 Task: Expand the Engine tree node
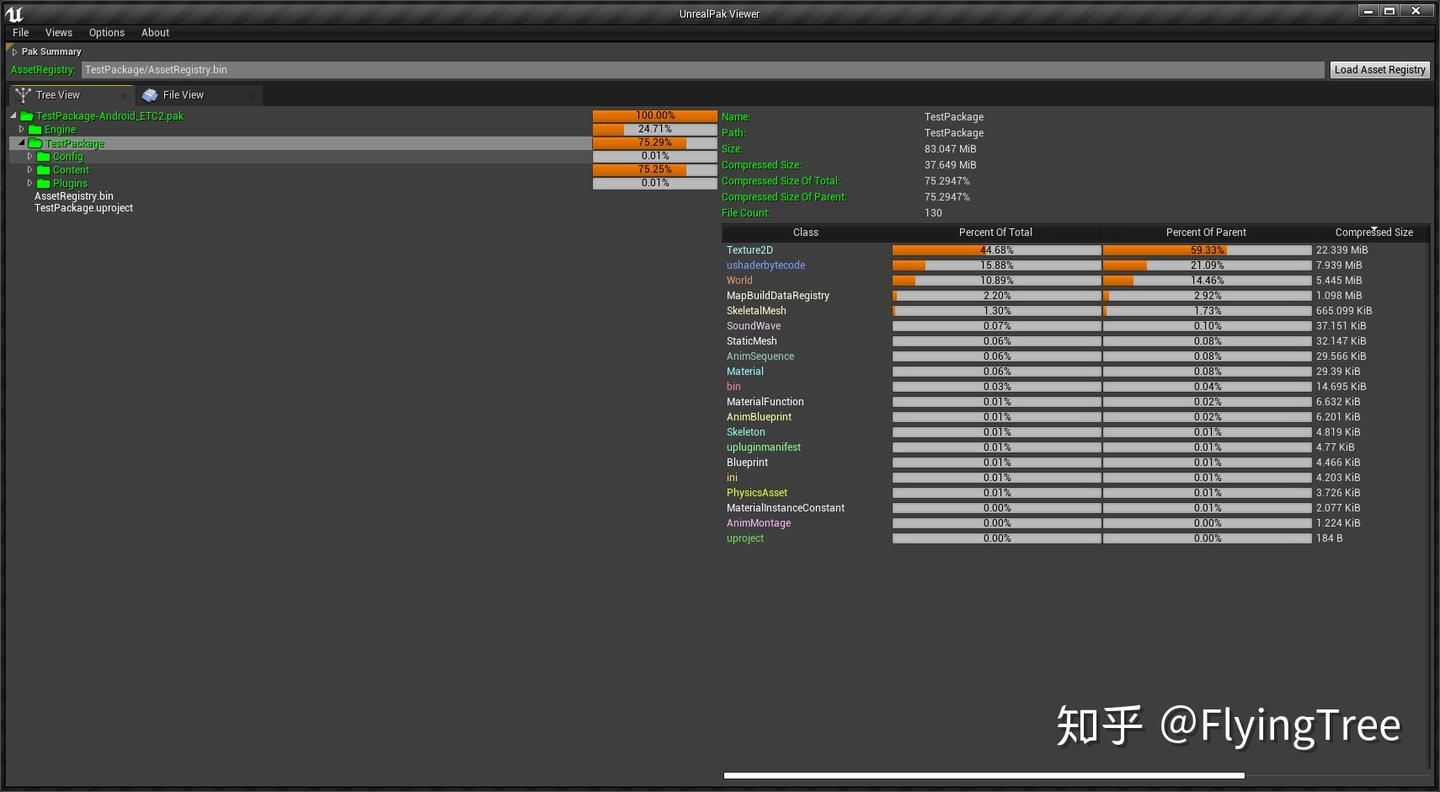point(21,129)
